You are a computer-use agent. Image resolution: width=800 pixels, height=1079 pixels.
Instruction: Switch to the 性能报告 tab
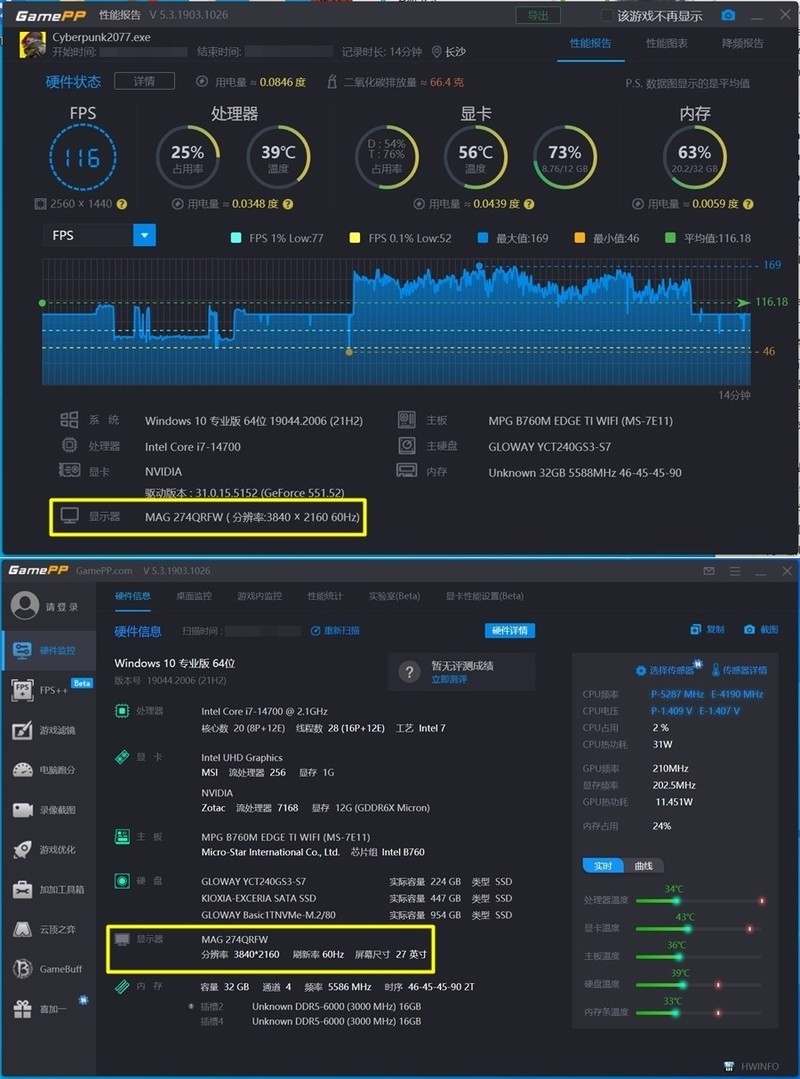(590, 43)
